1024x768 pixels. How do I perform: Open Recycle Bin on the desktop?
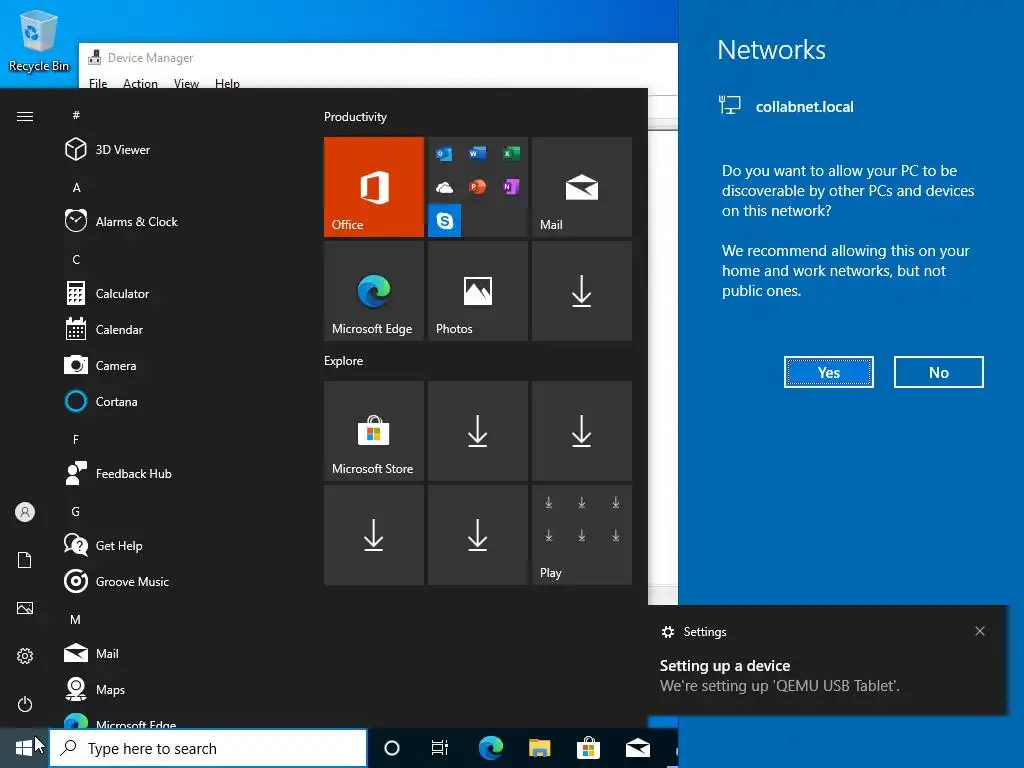click(x=38, y=40)
